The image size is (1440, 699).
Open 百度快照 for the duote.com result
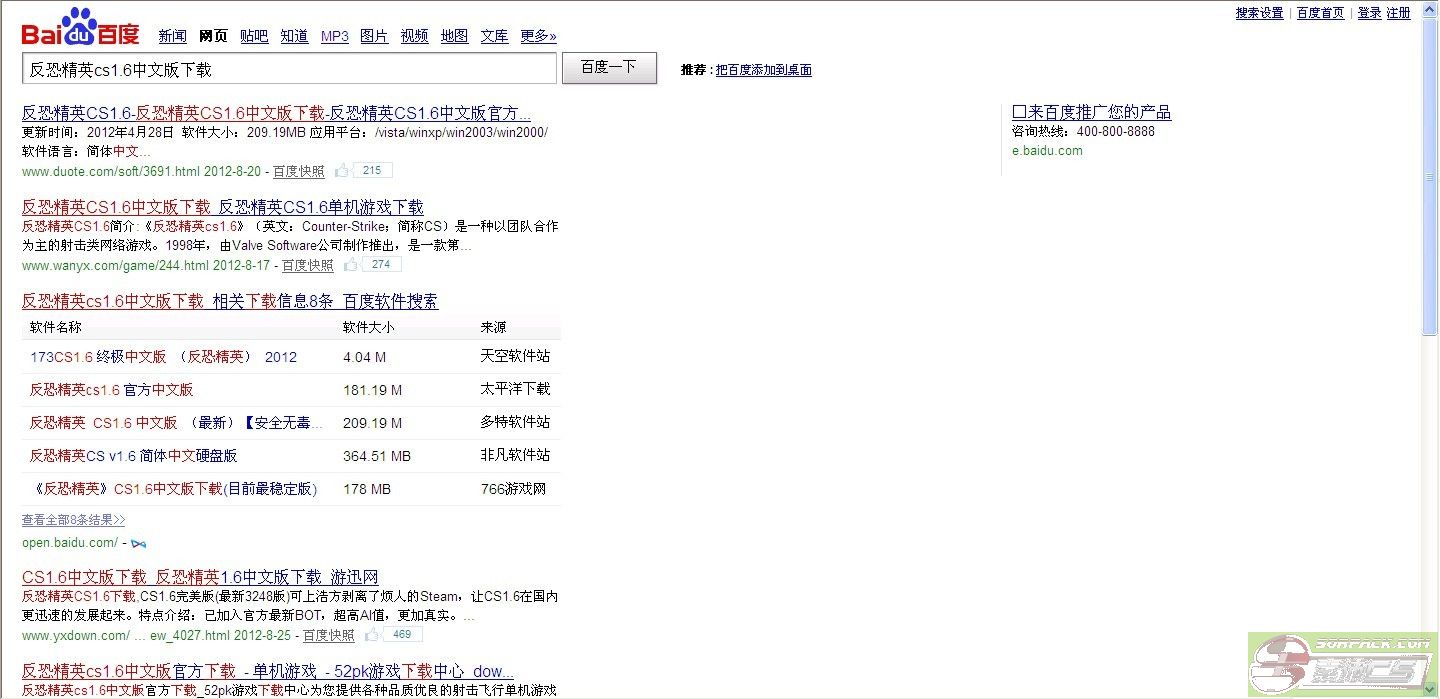(x=299, y=171)
